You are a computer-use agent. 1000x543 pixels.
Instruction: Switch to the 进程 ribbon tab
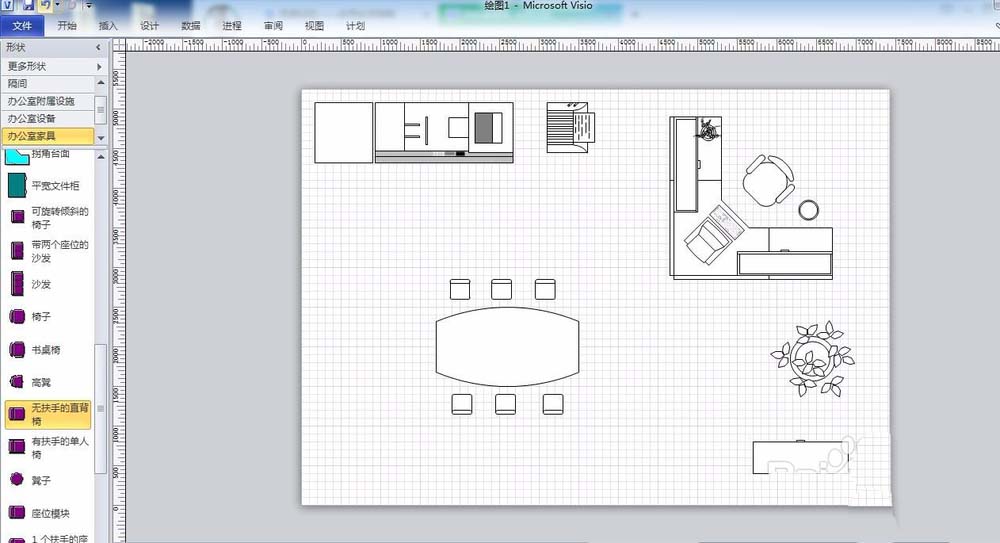[232, 26]
